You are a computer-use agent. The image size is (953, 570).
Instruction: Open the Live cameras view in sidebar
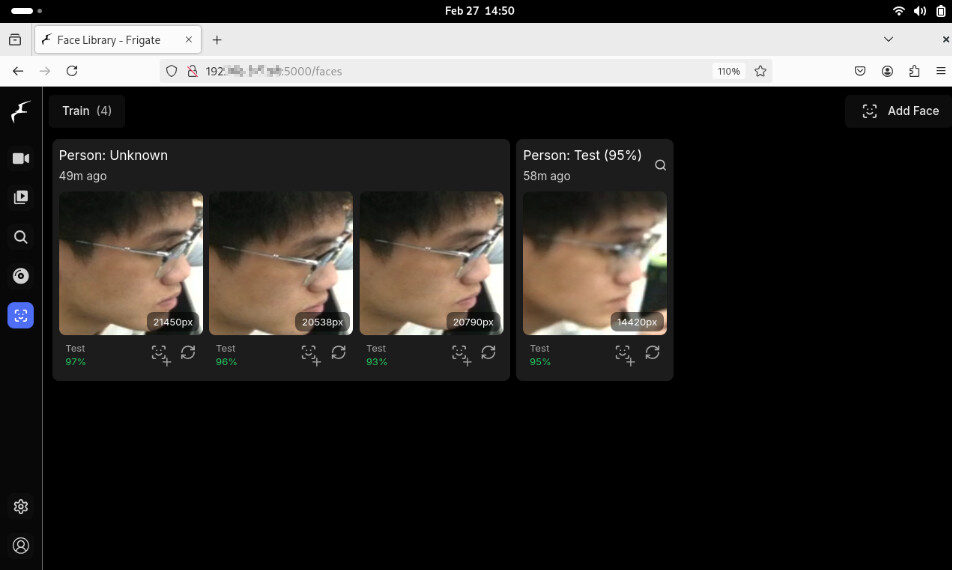click(x=21, y=159)
